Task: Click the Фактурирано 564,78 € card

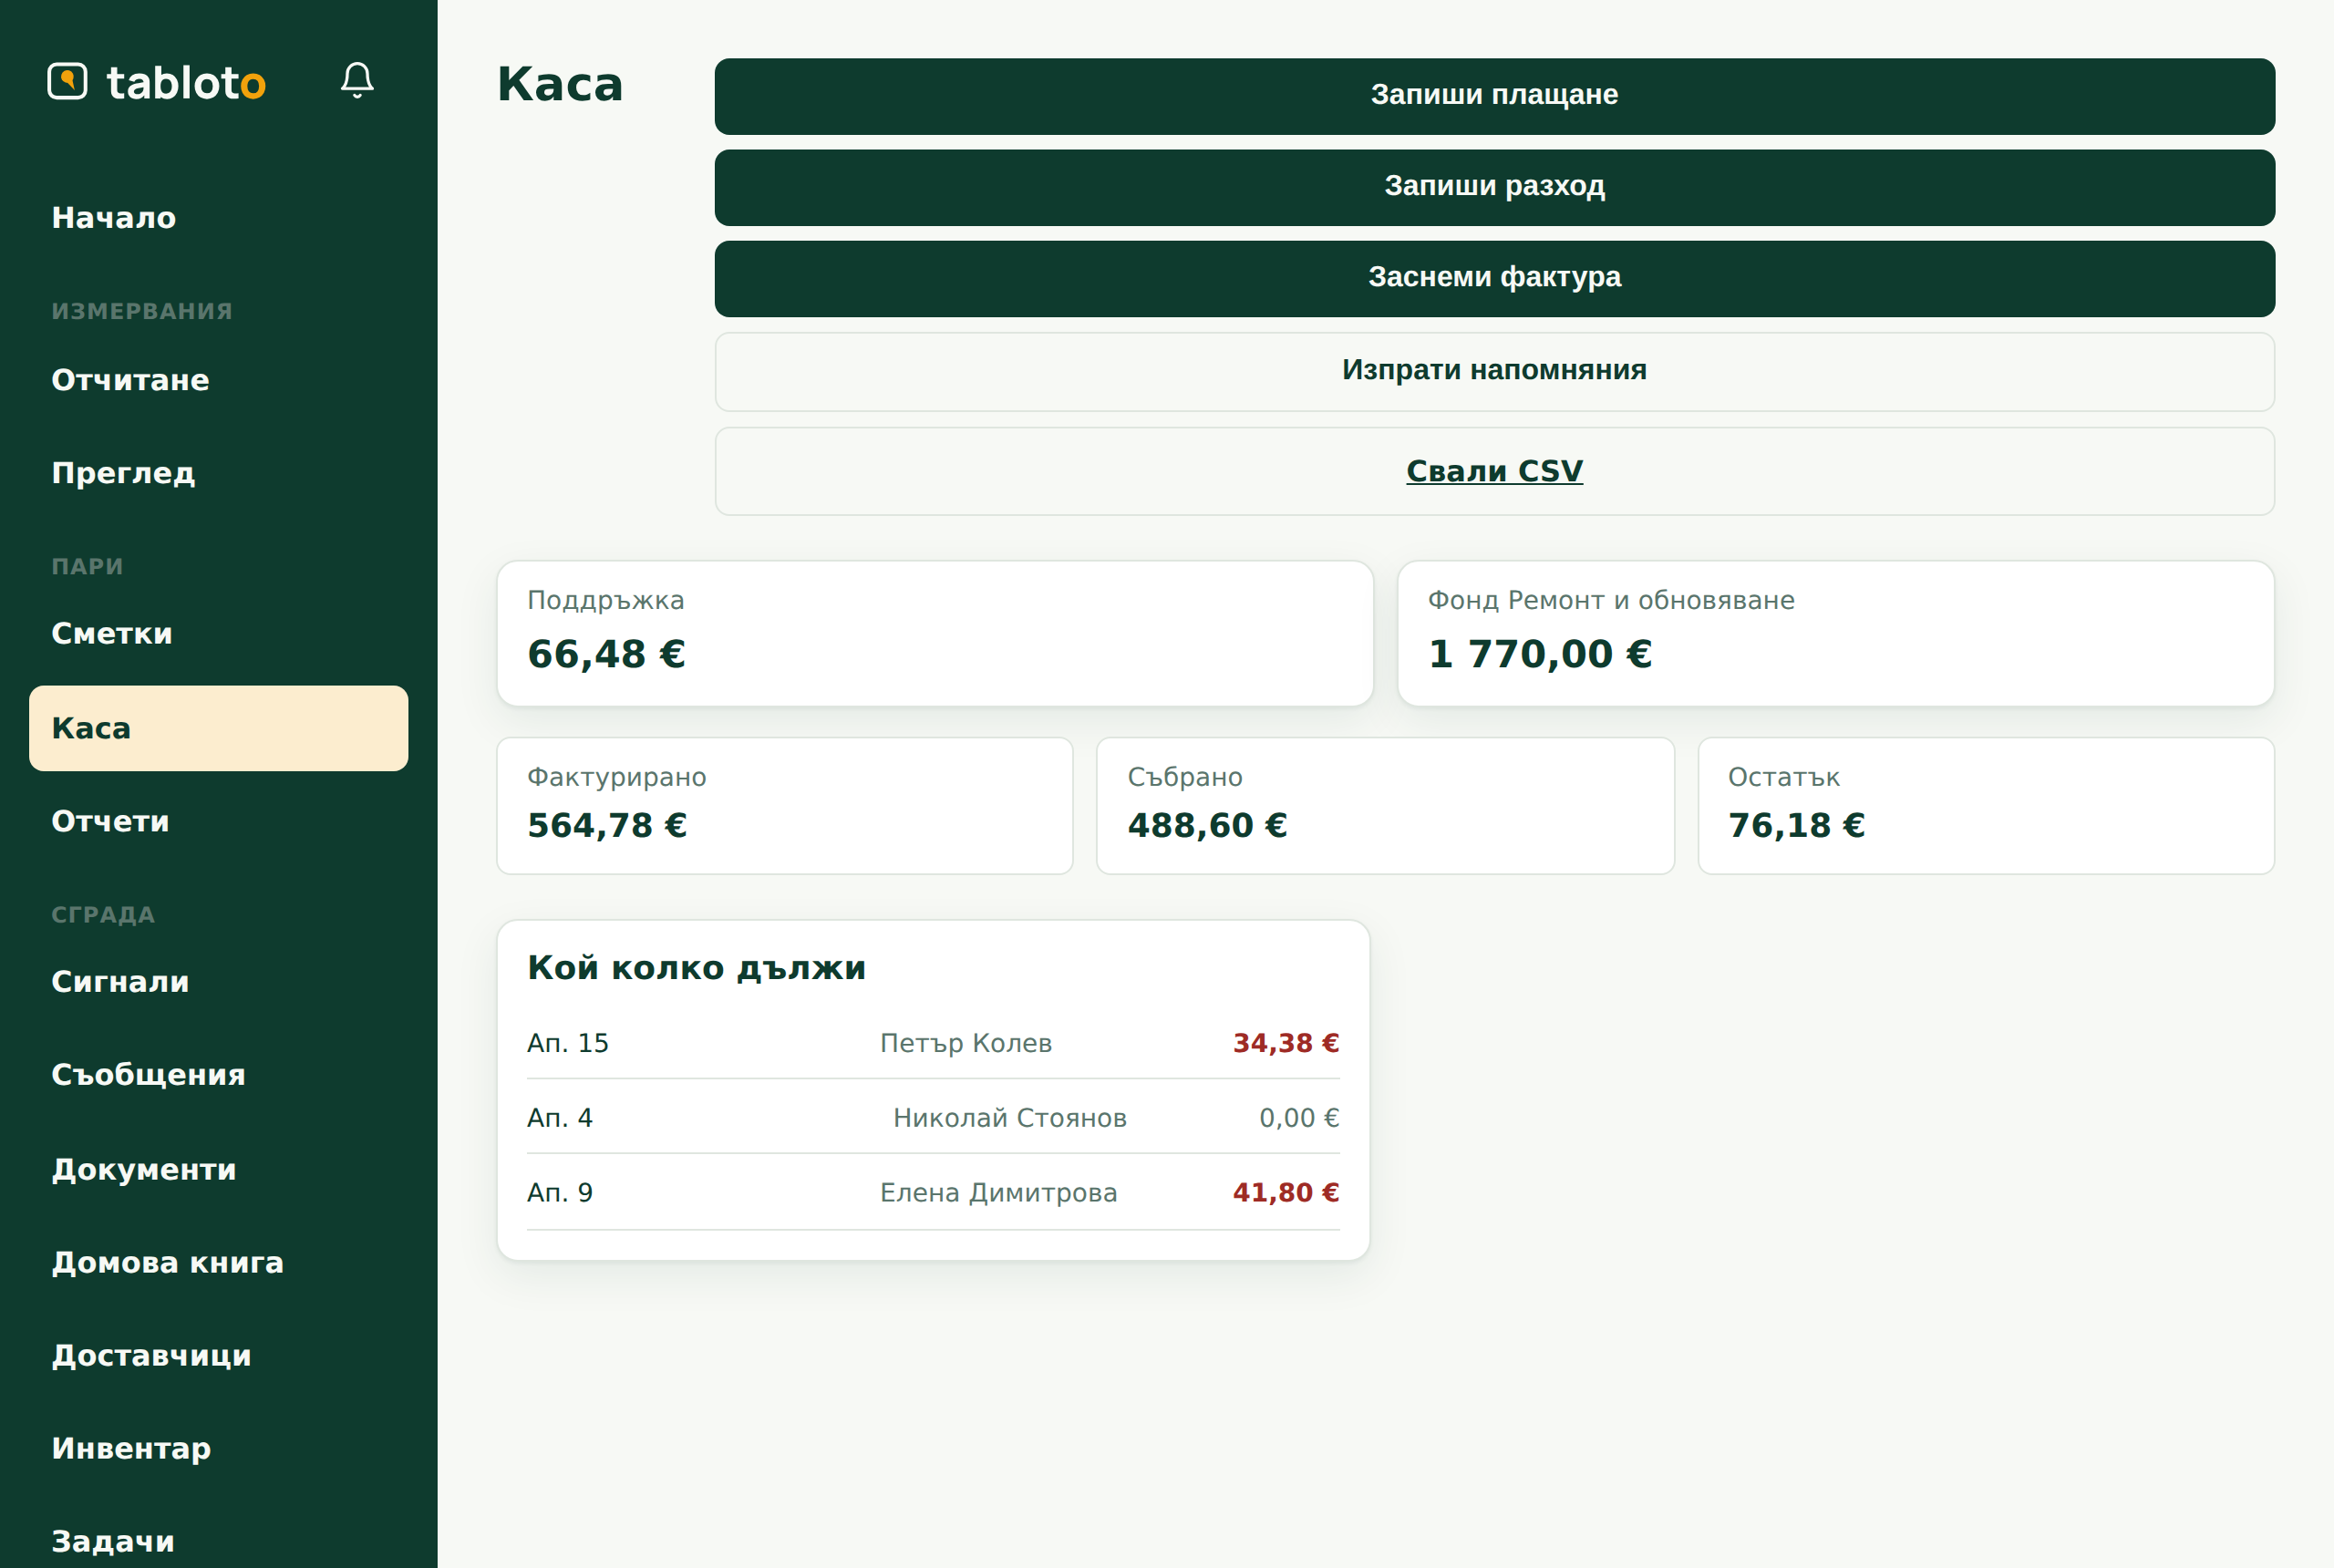Action: (x=784, y=805)
